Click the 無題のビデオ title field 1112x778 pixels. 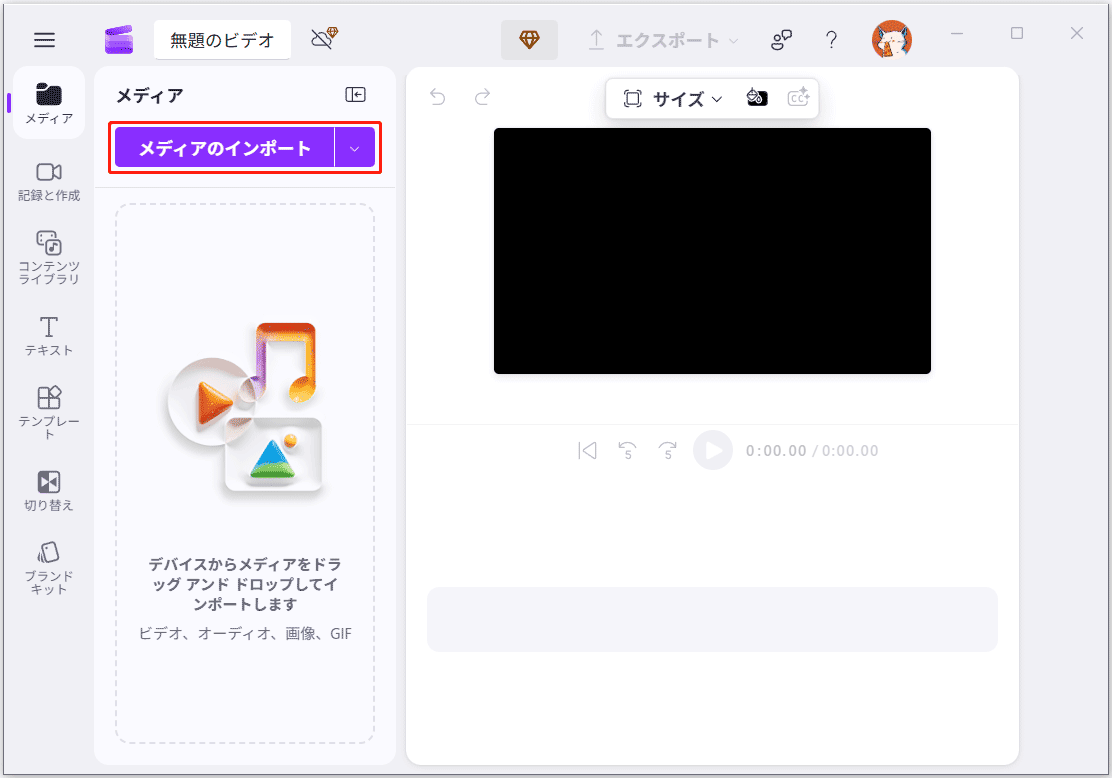[x=222, y=40]
